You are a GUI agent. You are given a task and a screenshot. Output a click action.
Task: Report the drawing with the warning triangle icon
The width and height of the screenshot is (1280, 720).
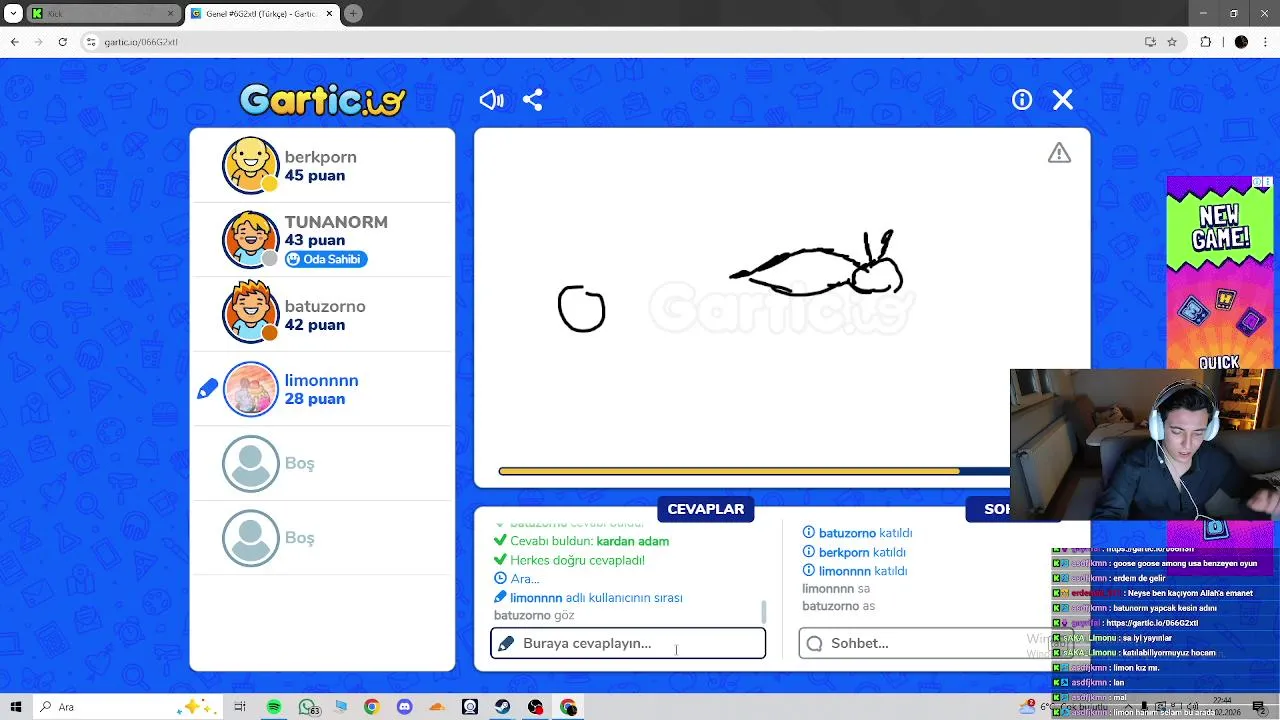click(x=1059, y=153)
